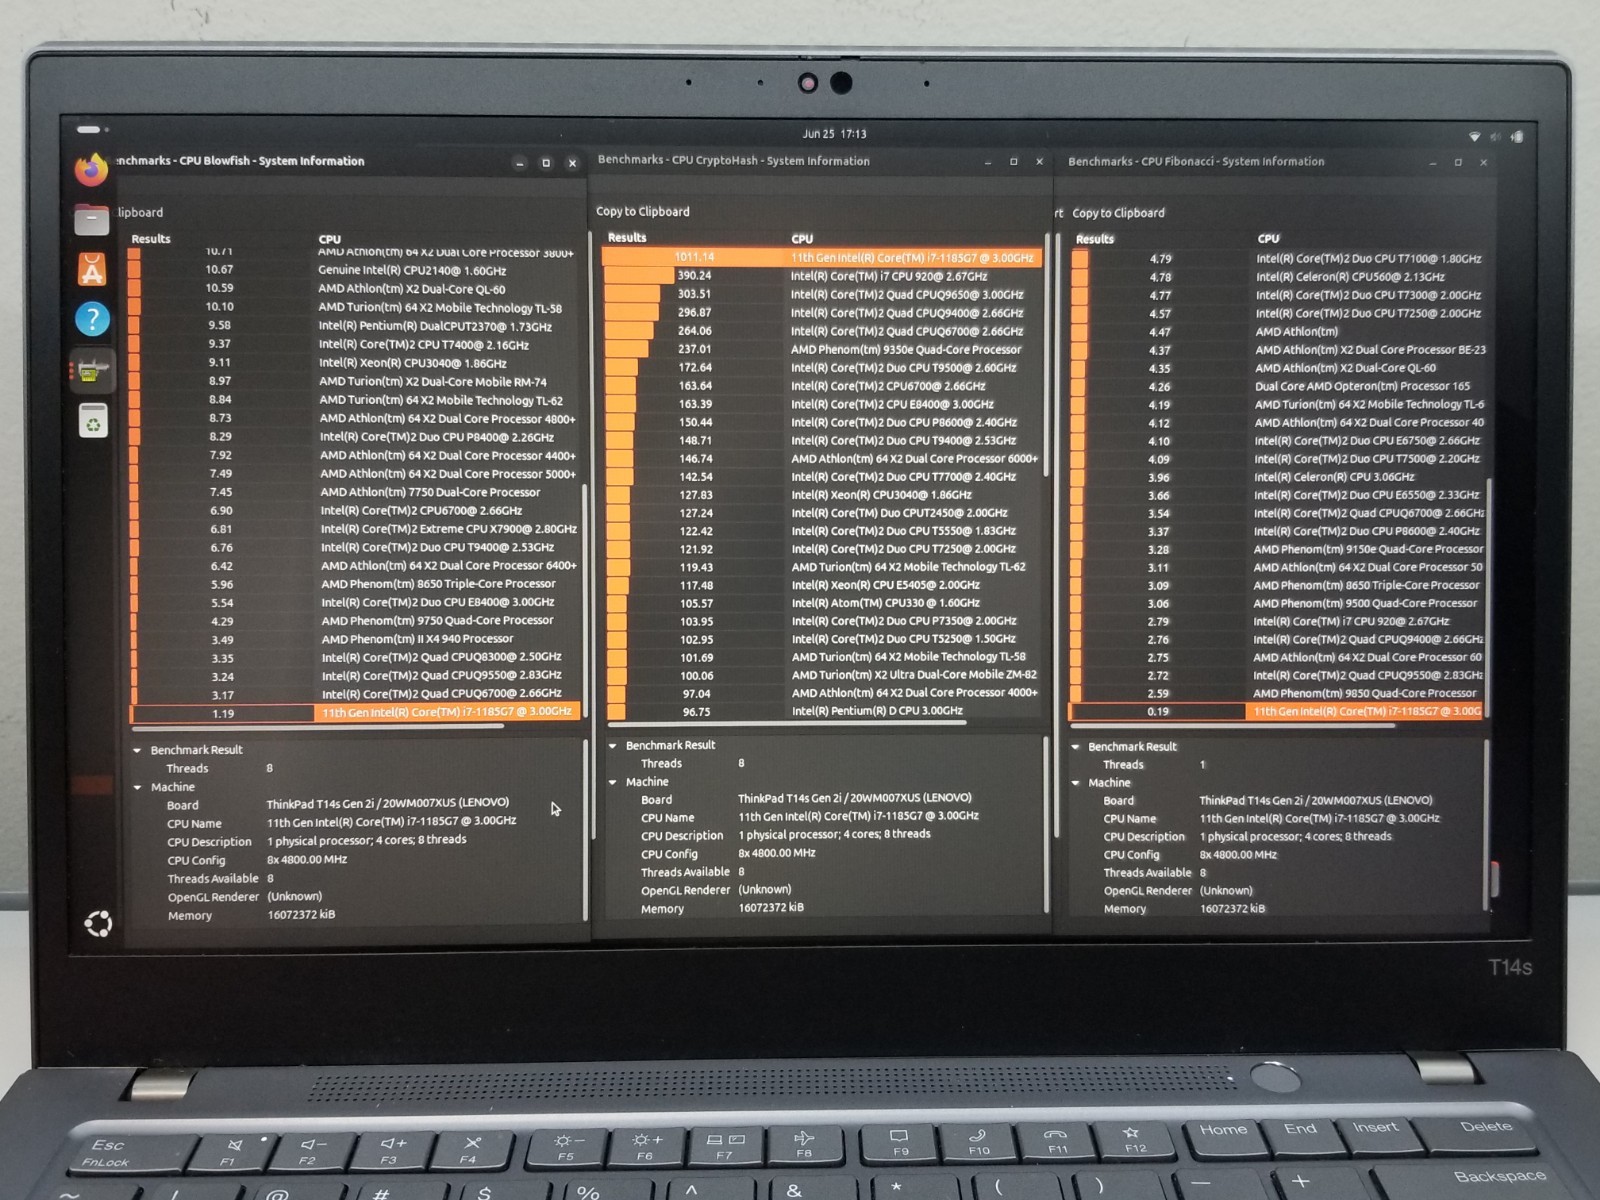
Task: Click Copy to Clipboard in CryptoHash window
Action: (643, 211)
